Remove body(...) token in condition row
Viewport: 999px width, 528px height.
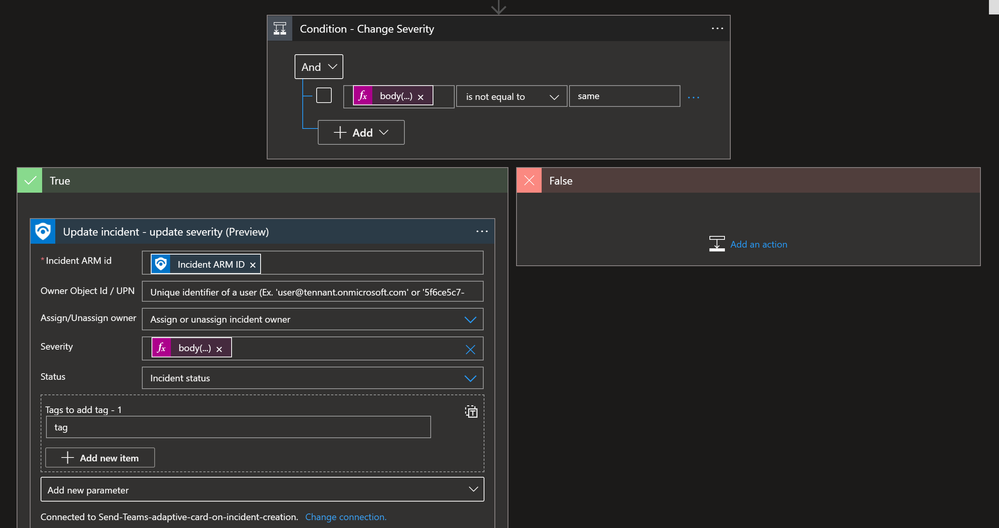[420, 97]
